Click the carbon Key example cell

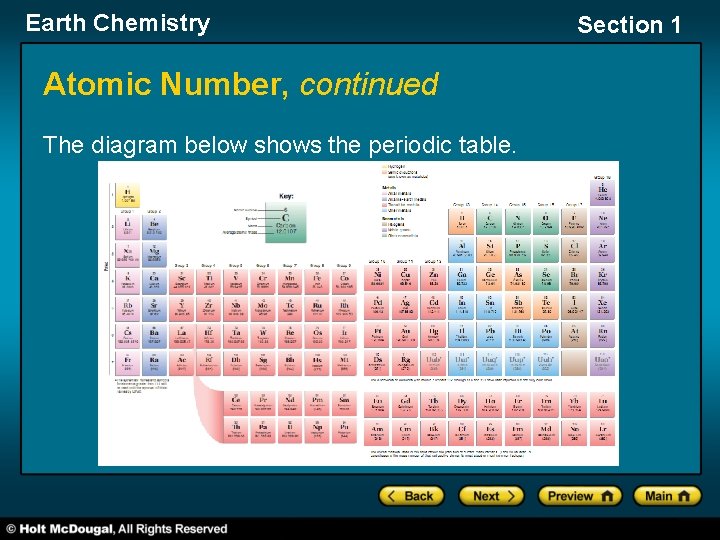point(286,223)
